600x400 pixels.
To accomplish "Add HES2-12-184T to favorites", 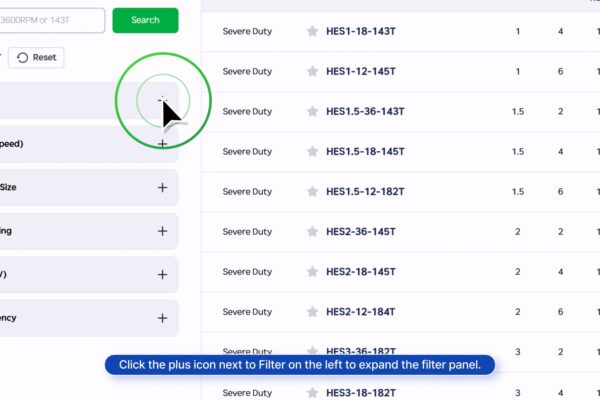I will pos(312,312).
